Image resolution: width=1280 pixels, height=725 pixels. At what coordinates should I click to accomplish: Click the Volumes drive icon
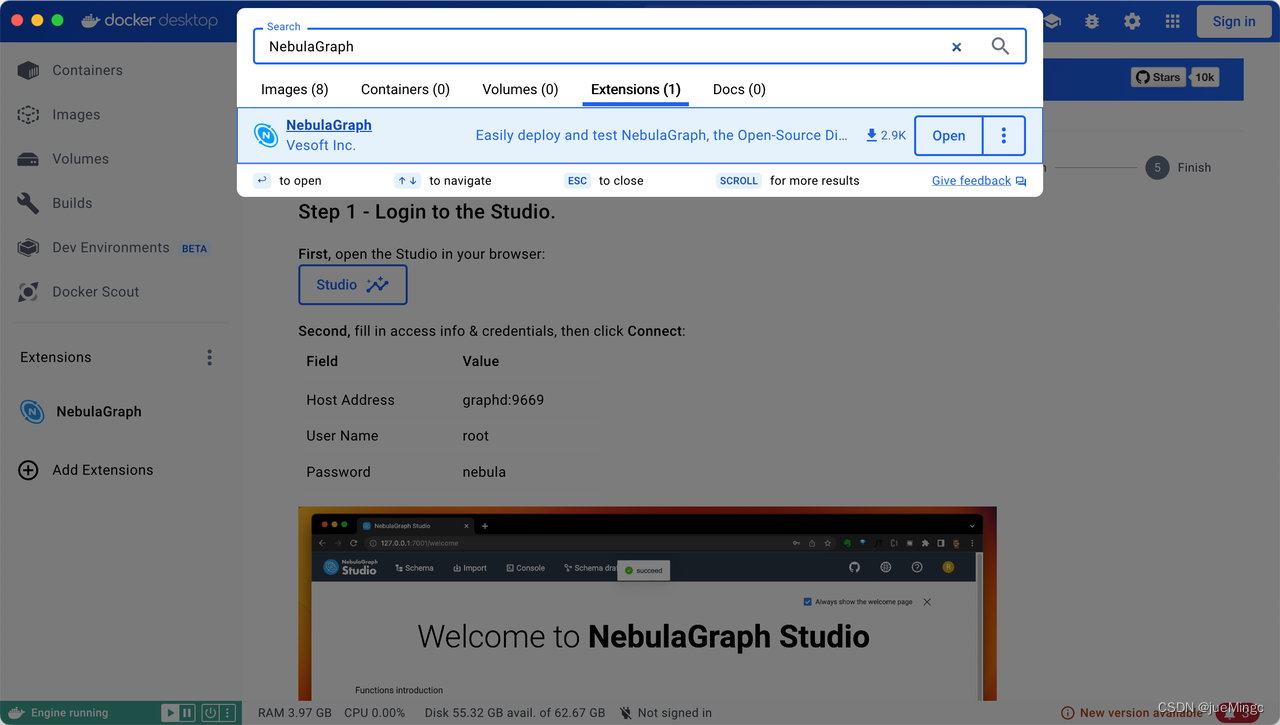click(x=28, y=159)
